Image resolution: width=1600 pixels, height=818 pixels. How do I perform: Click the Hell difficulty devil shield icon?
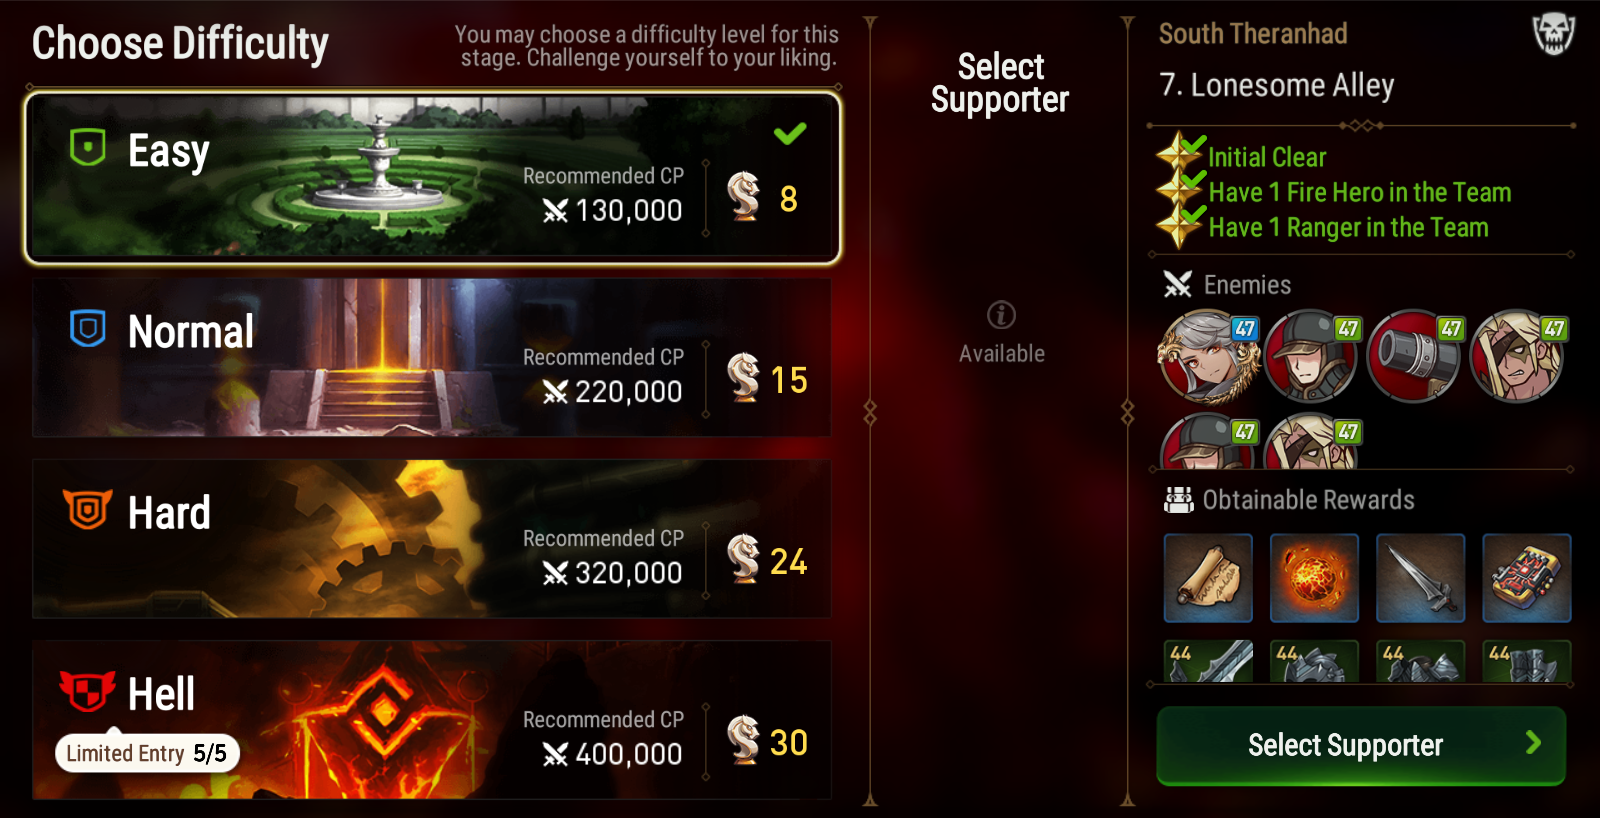[87, 691]
